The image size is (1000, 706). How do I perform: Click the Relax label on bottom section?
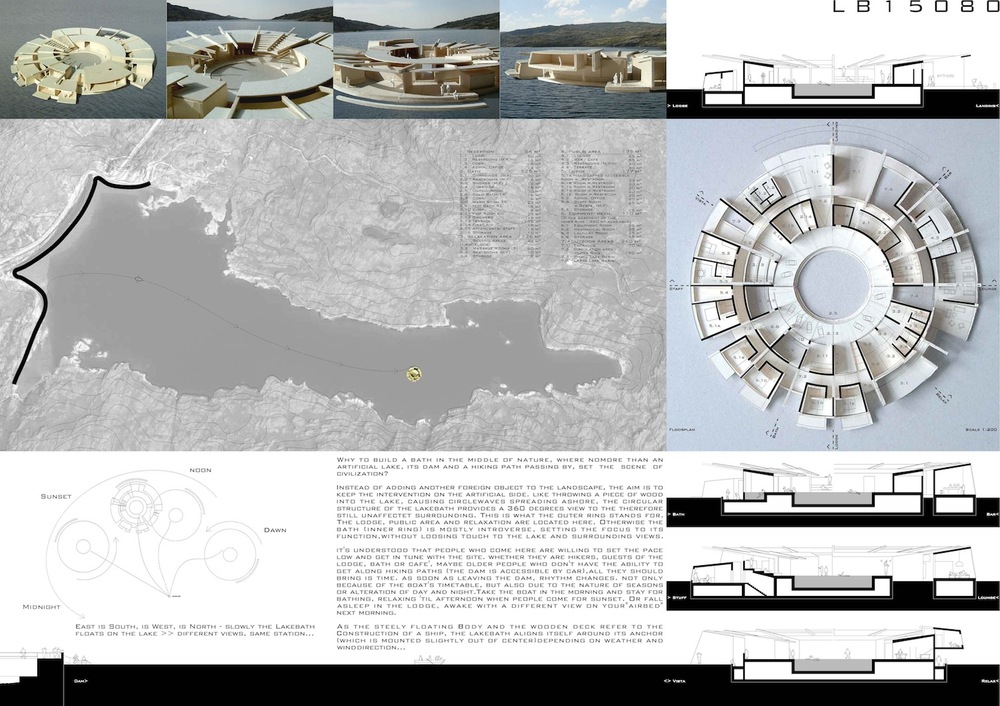(x=986, y=680)
